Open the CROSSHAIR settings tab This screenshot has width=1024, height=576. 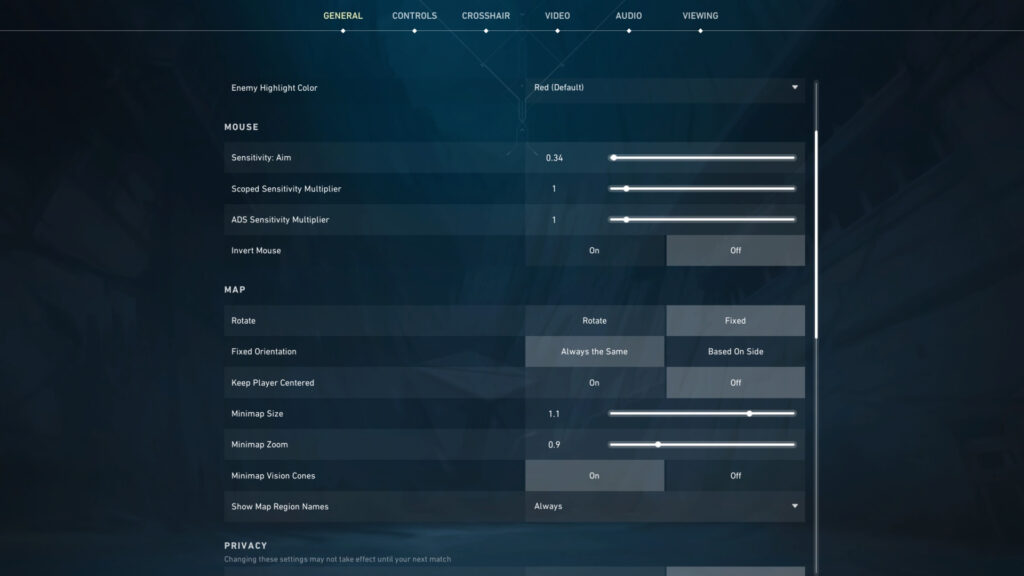click(484, 15)
